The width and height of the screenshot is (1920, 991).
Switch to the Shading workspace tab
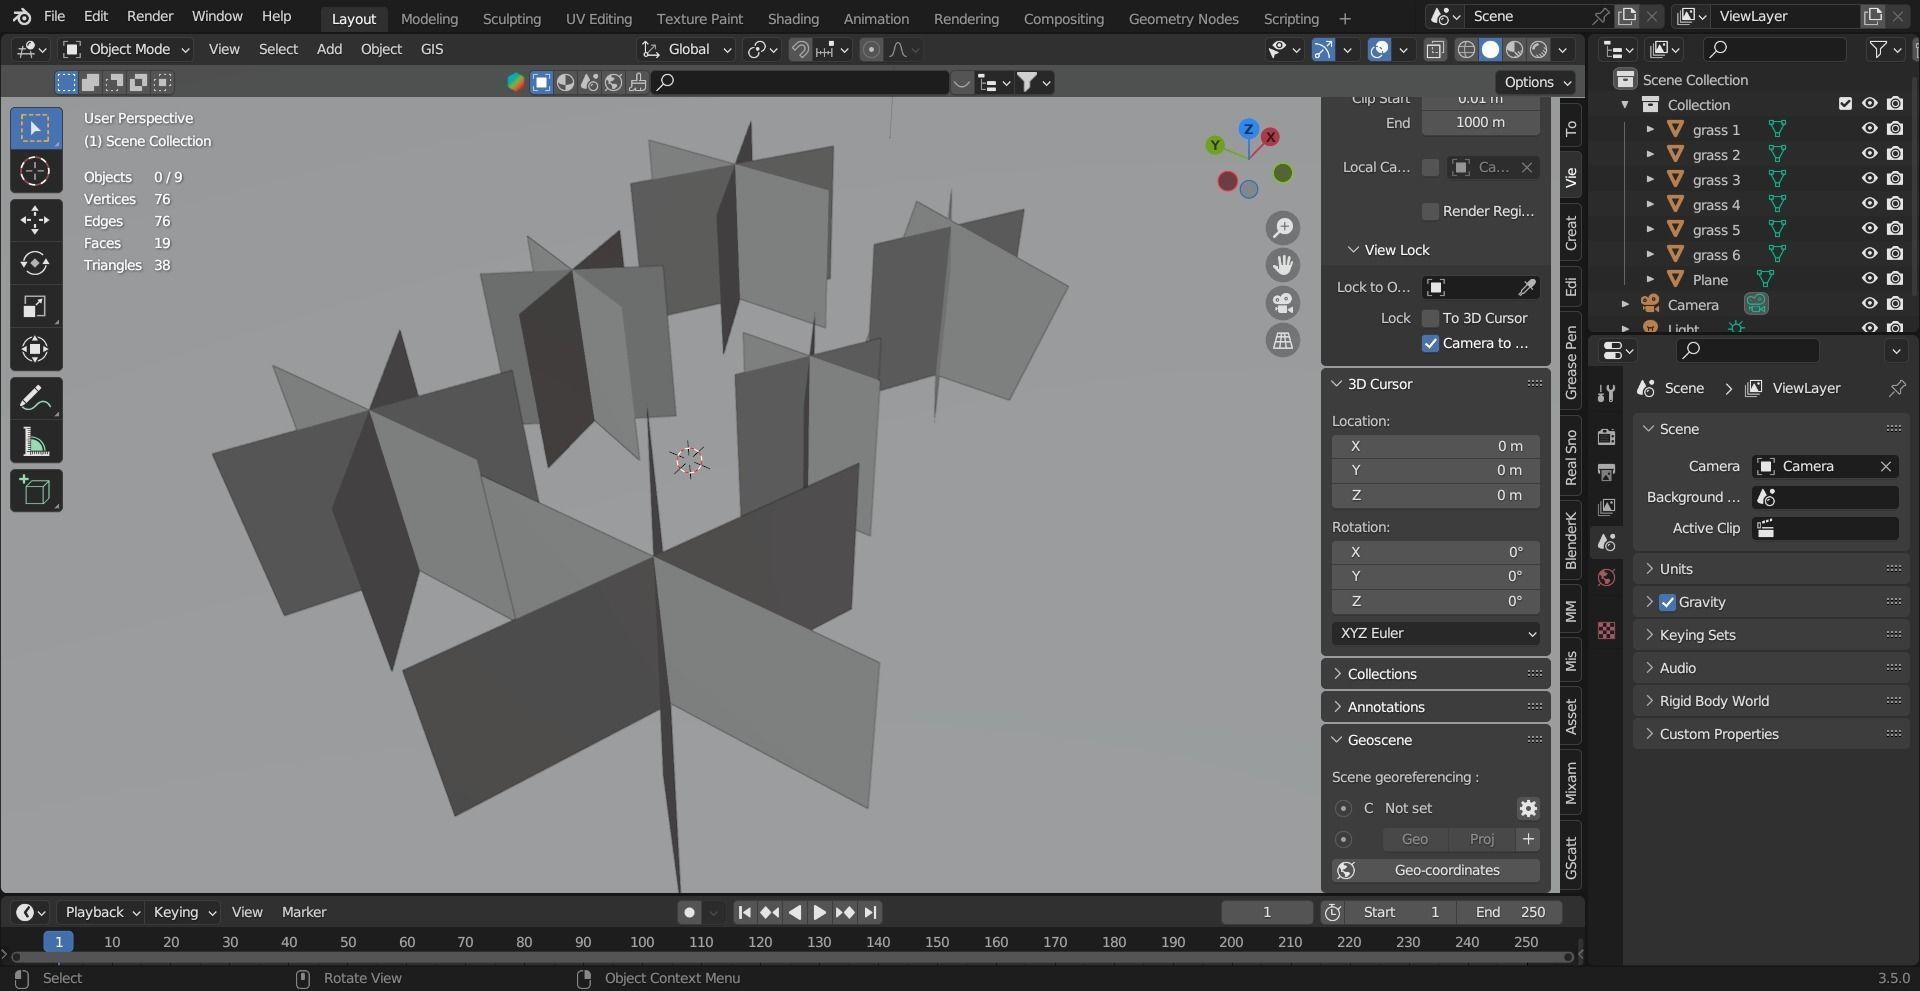[x=793, y=18]
